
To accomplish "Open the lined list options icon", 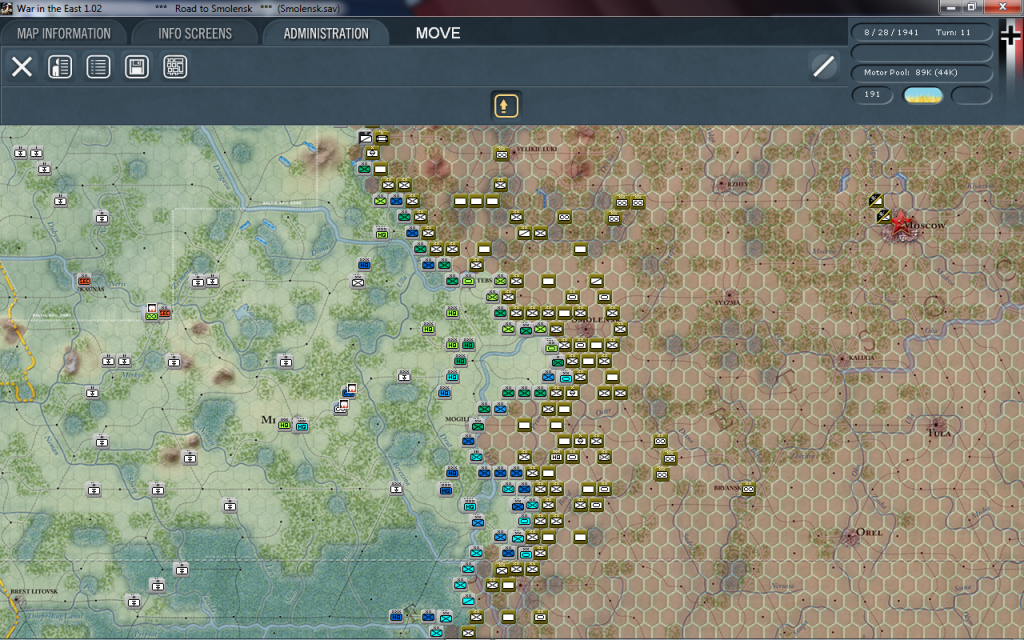I will click(x=98, y=67).
